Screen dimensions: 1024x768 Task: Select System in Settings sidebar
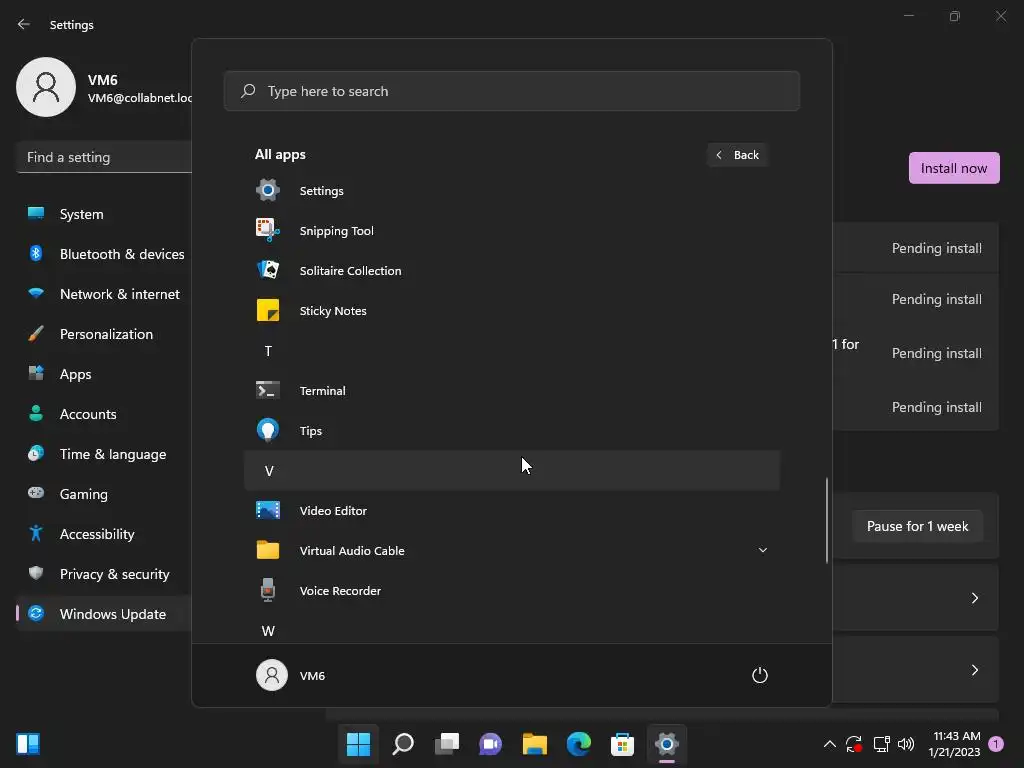pyautogui.click(x=104, y=214)
